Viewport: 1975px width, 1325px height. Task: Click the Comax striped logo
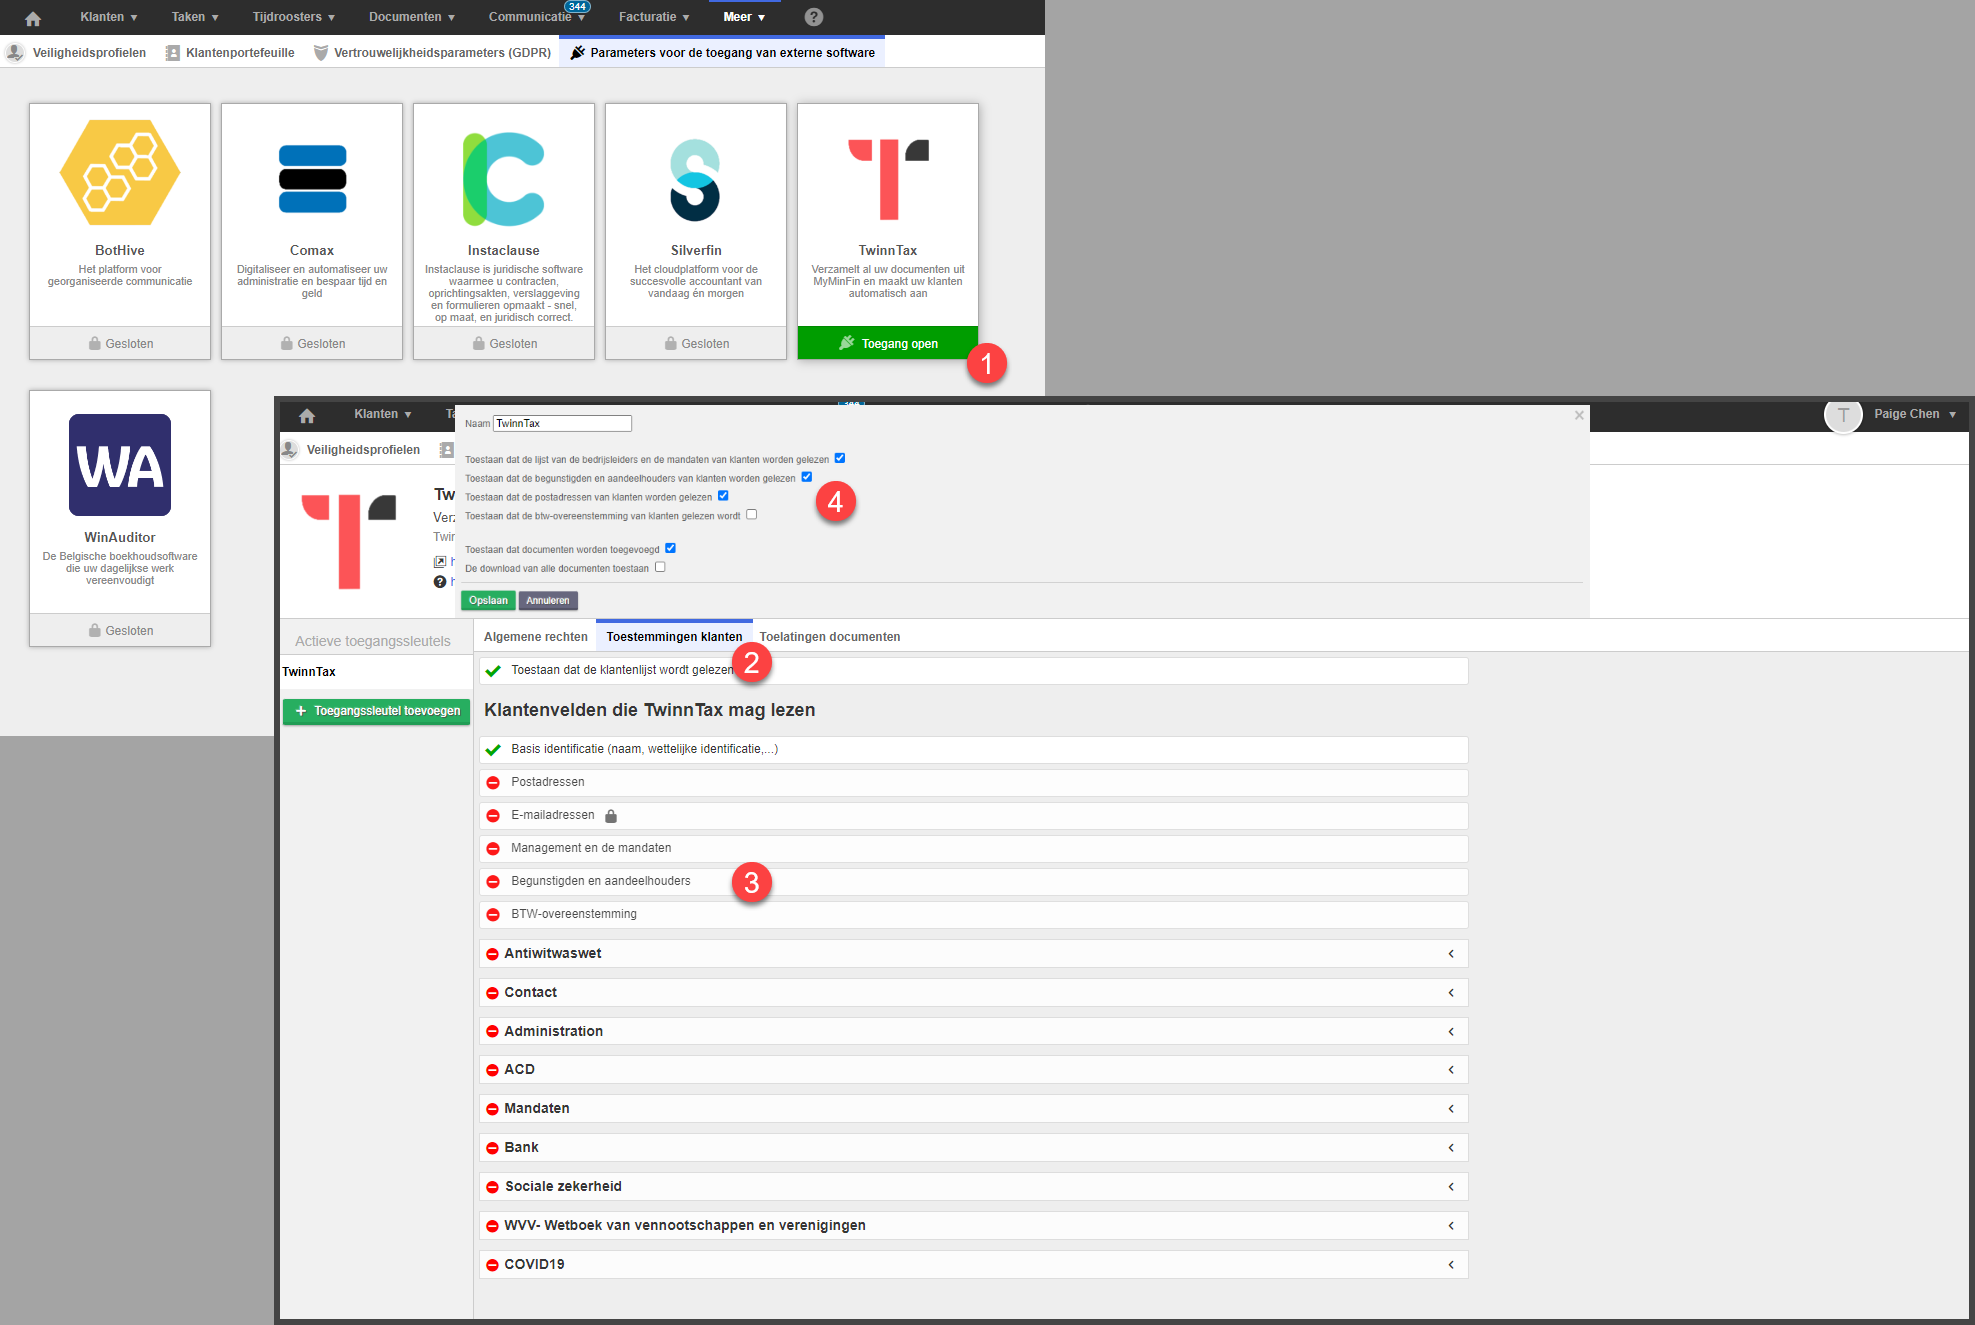(312, 179)
